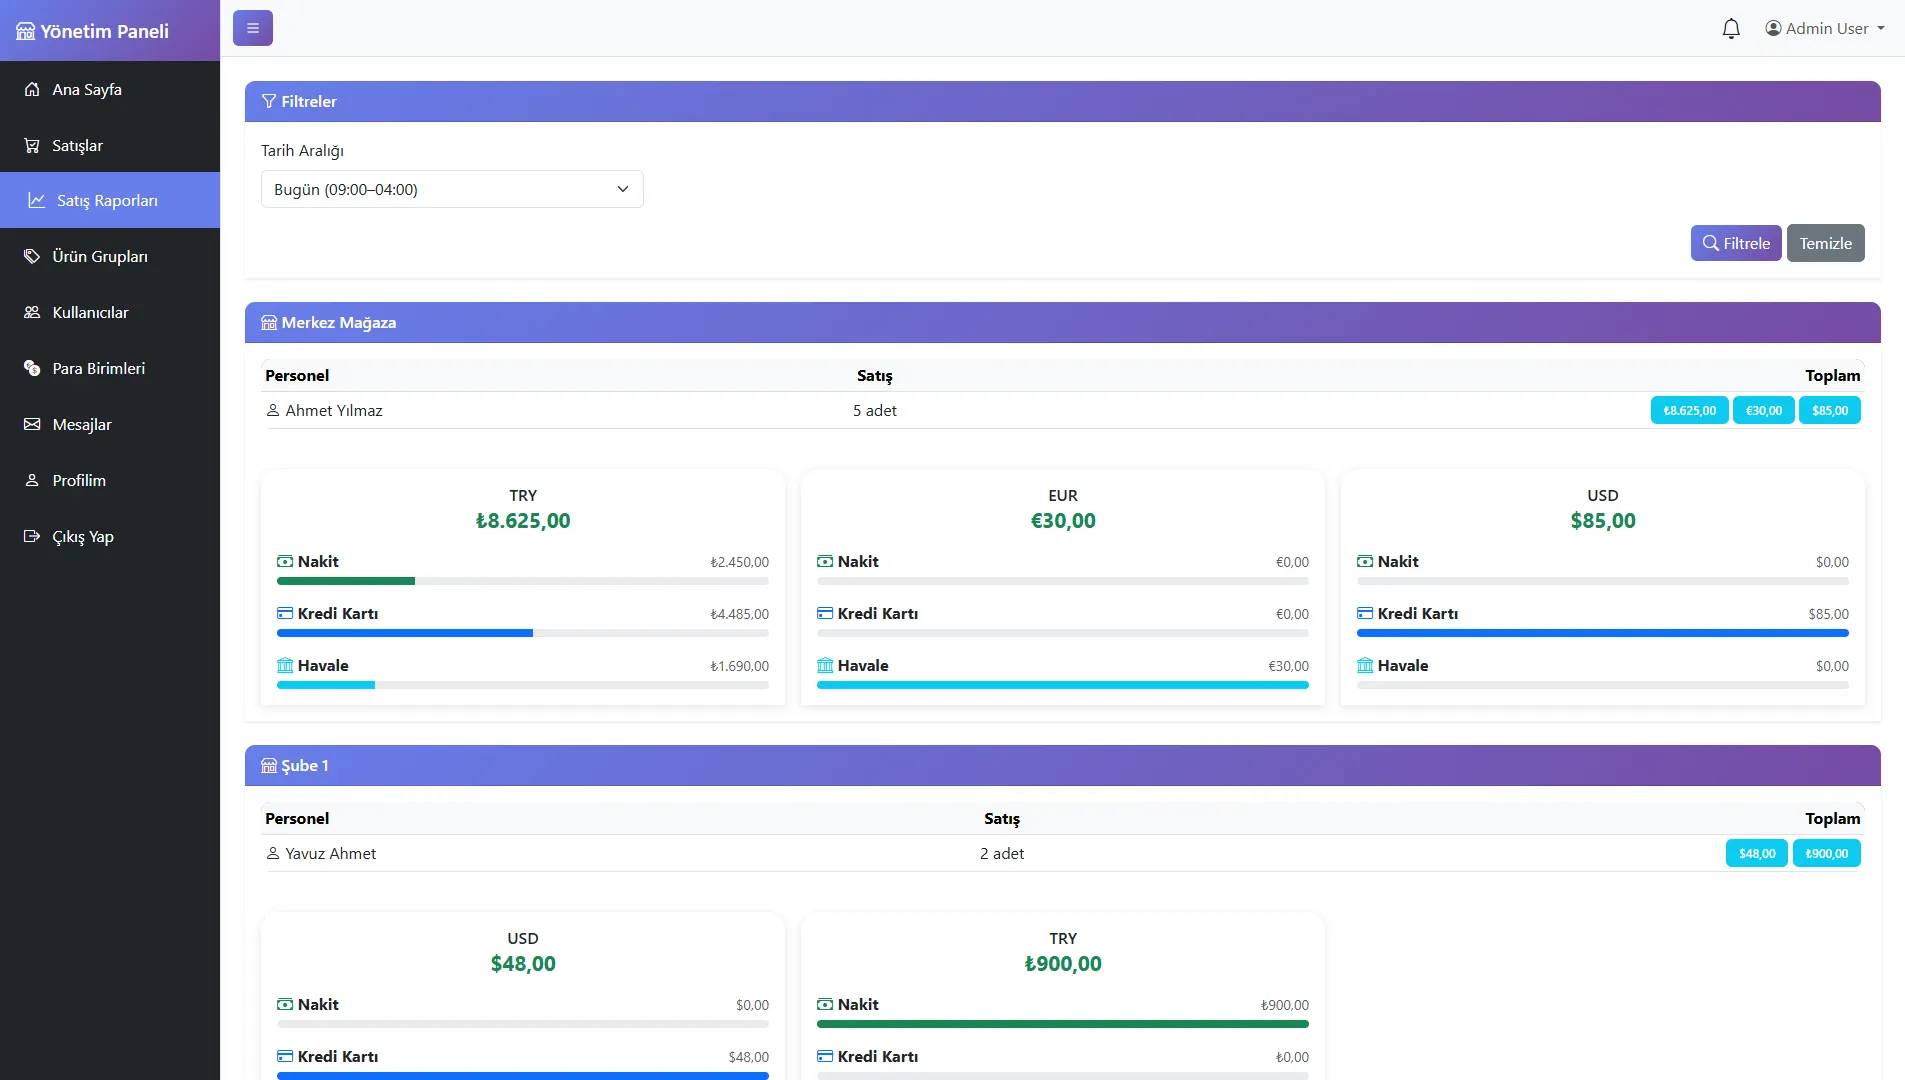Click Merkez Mağaza TRY Kredi Kartı progress bar
Screen dimensions: 1905x1080
point(523,633)
